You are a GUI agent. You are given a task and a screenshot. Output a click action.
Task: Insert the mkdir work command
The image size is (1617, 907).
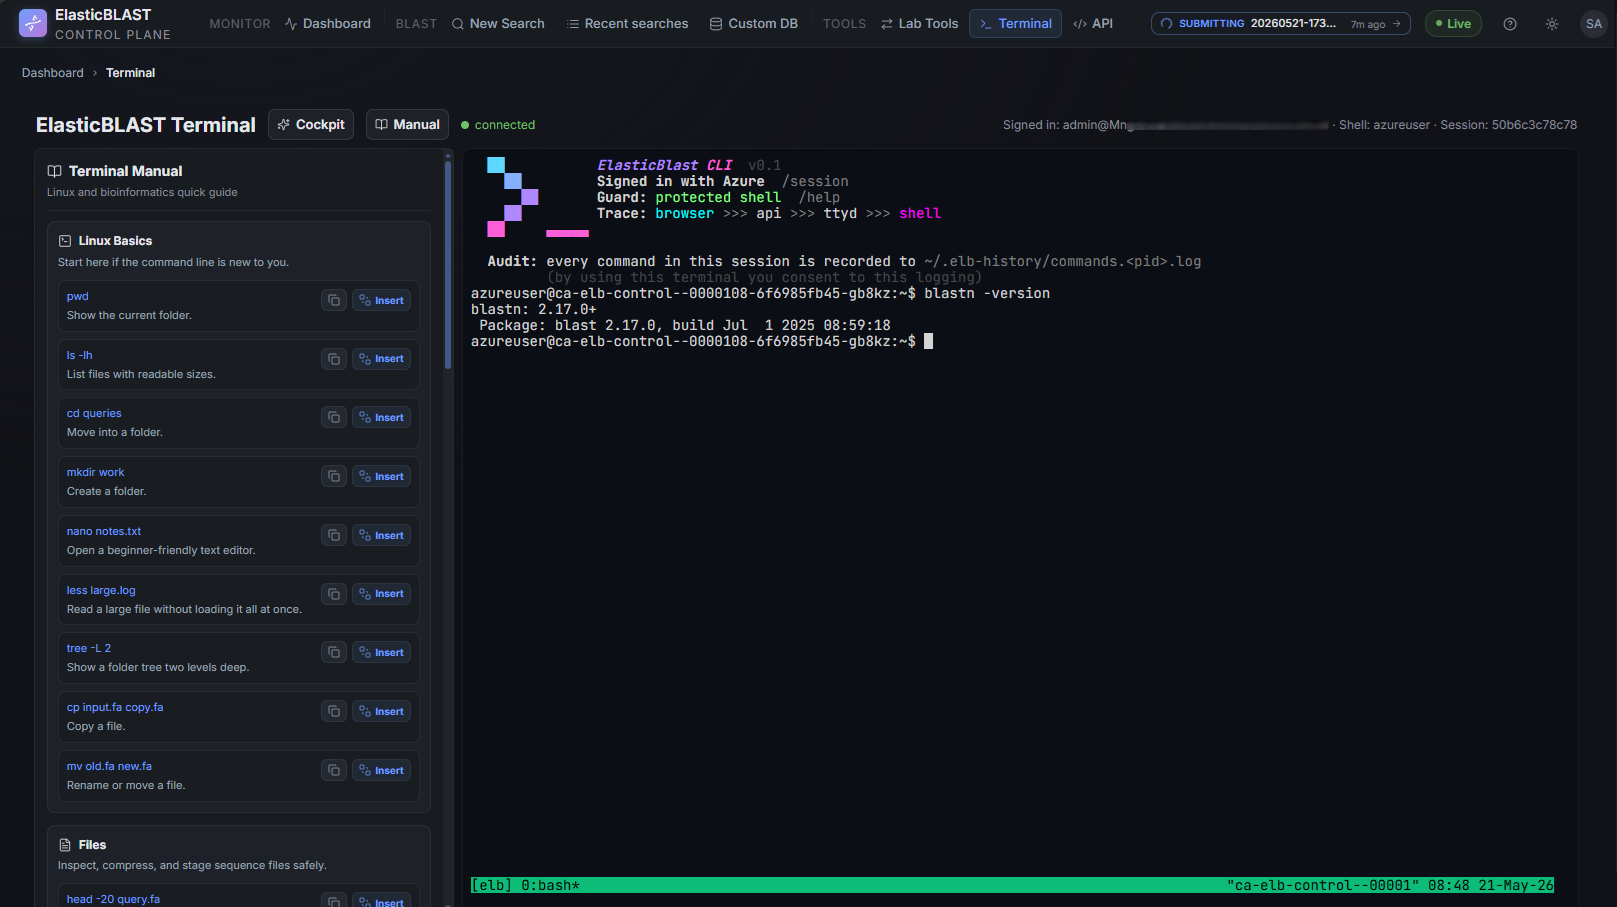(x=381, y=476)
